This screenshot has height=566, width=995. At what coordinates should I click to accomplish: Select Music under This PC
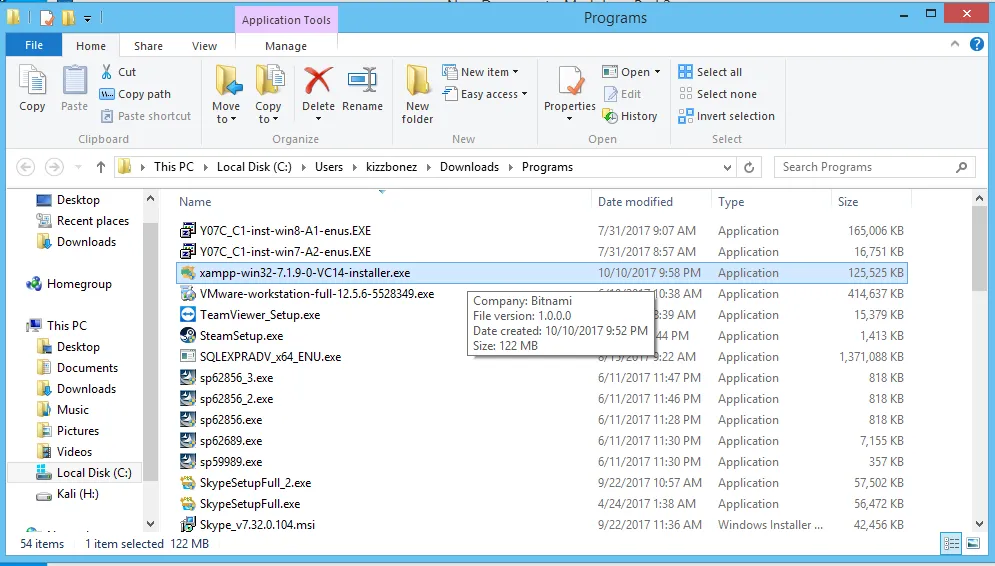click(72, 410)
